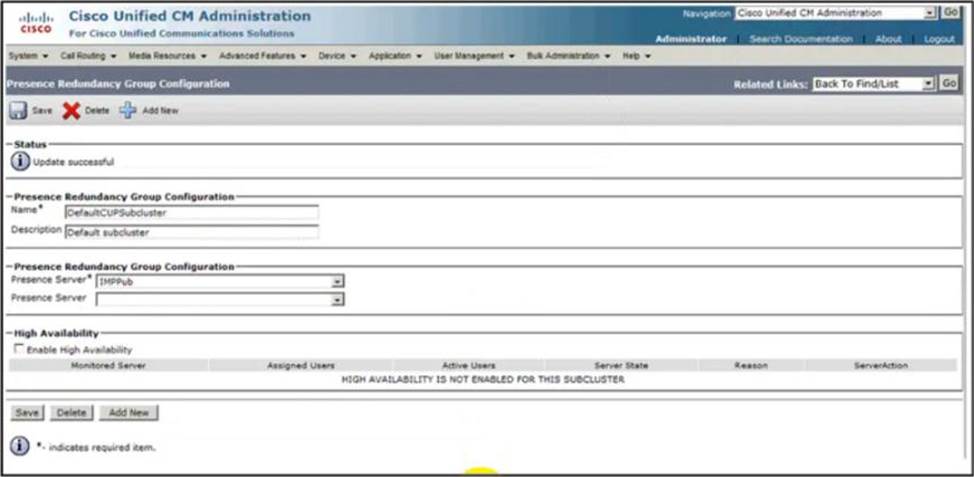This screenshot has width=974, height=477.
Task: Open the Search Documentation link
Action: coord(801,39)
